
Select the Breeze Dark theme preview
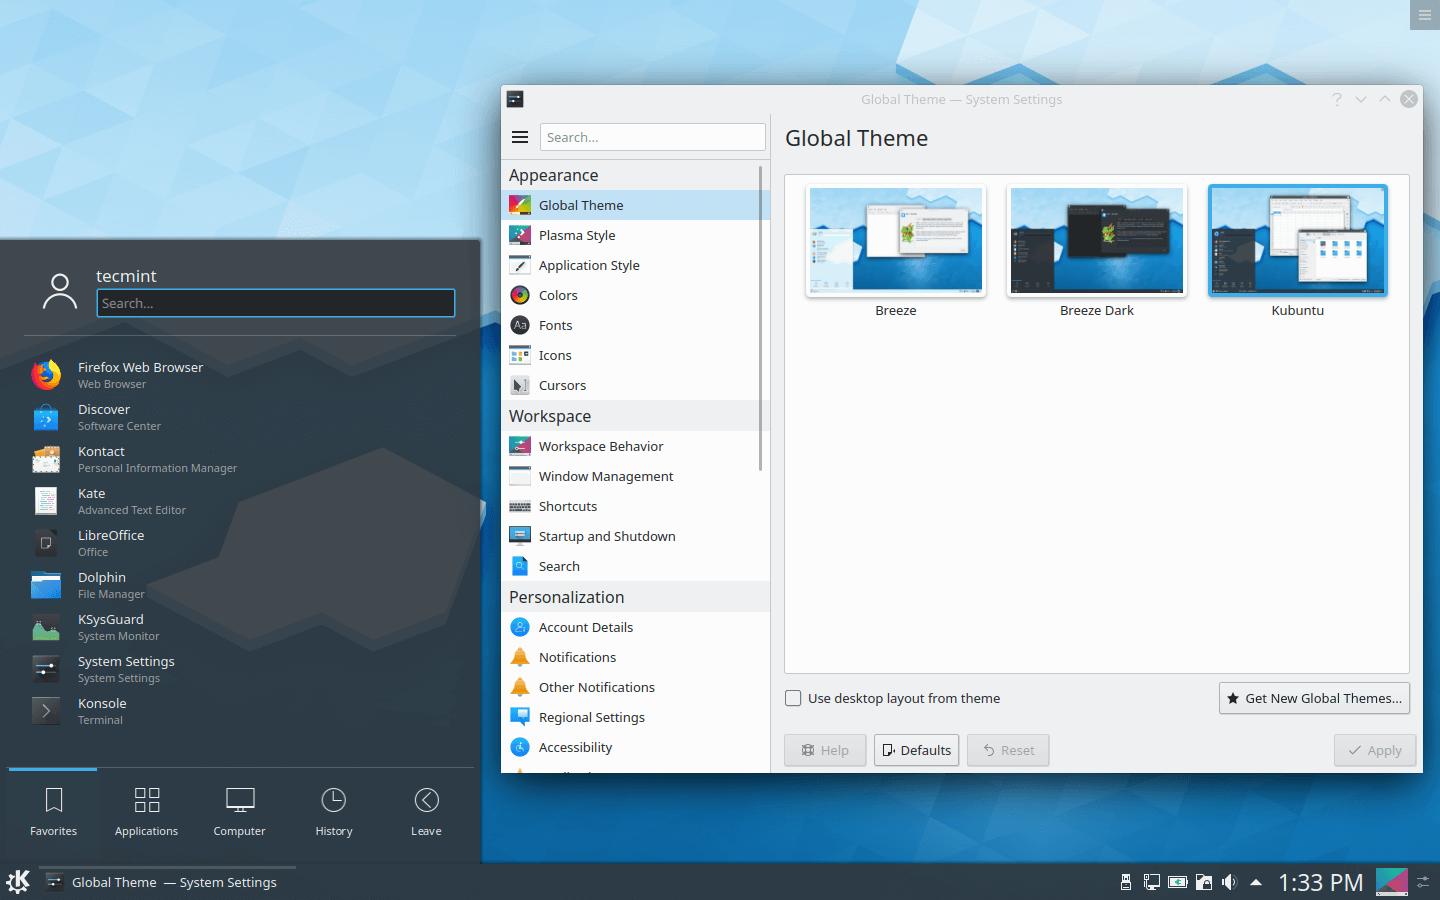[x=1096, y=240]
